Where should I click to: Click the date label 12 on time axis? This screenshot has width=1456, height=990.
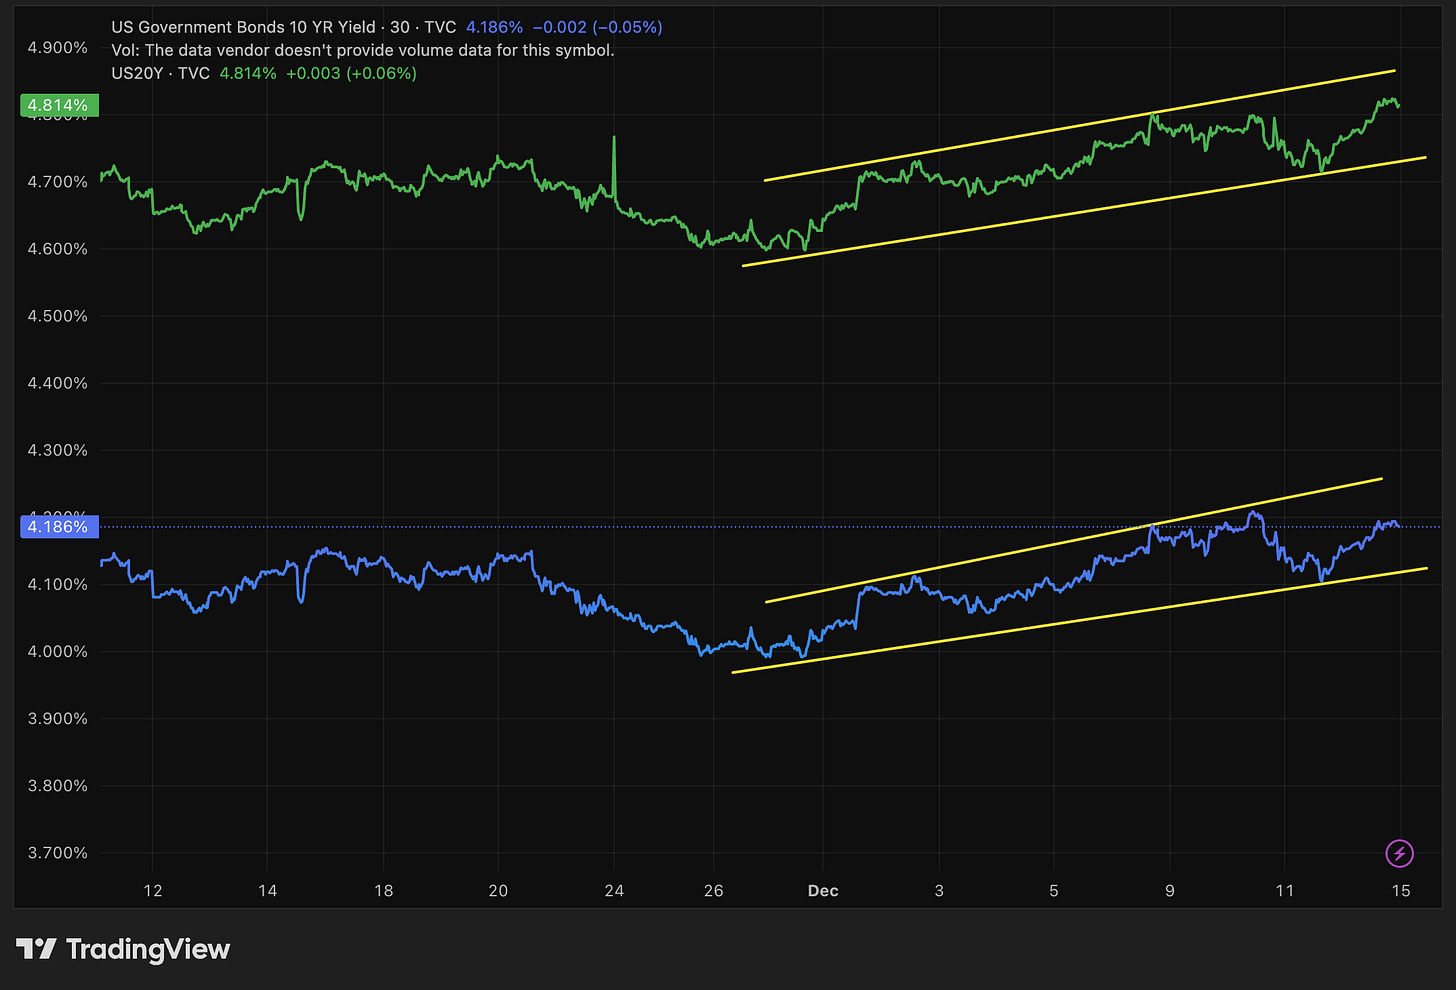point(152,890)
